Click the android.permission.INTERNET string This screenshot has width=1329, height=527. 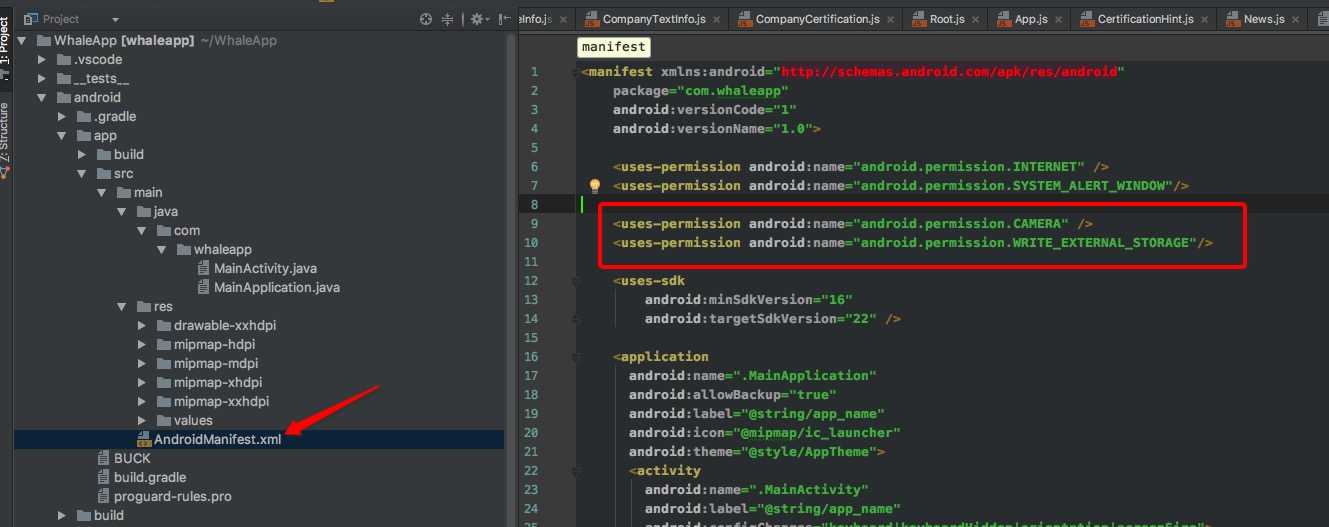[x=969, y=167]
